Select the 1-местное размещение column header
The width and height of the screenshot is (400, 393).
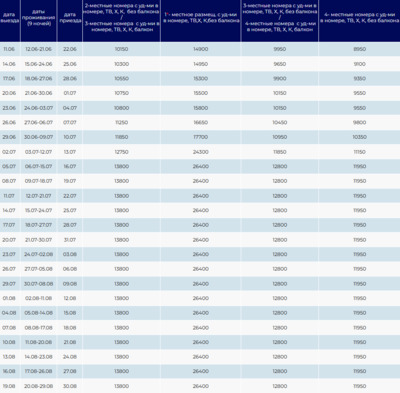coord(201,18)
